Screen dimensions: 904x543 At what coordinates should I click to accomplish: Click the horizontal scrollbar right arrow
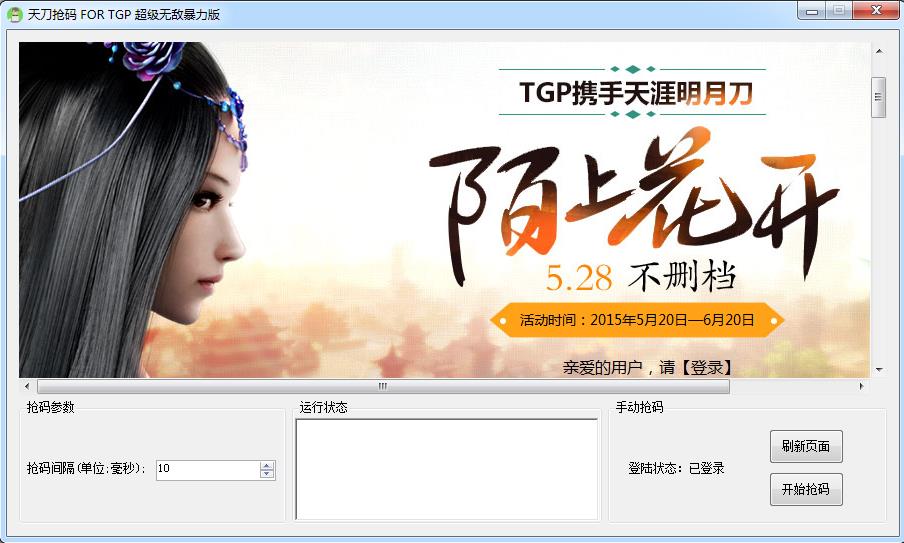tap(862, 386)
